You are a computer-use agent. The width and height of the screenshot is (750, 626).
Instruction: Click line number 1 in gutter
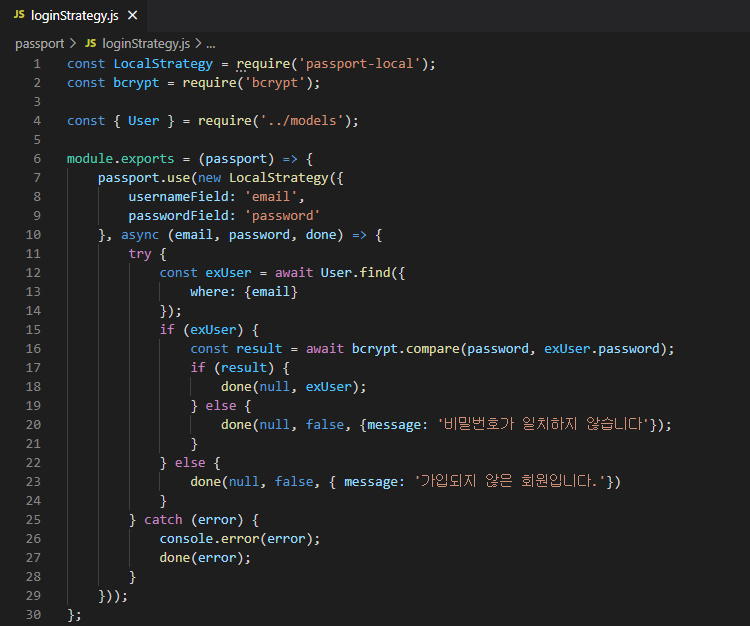(x=37, y=64)
